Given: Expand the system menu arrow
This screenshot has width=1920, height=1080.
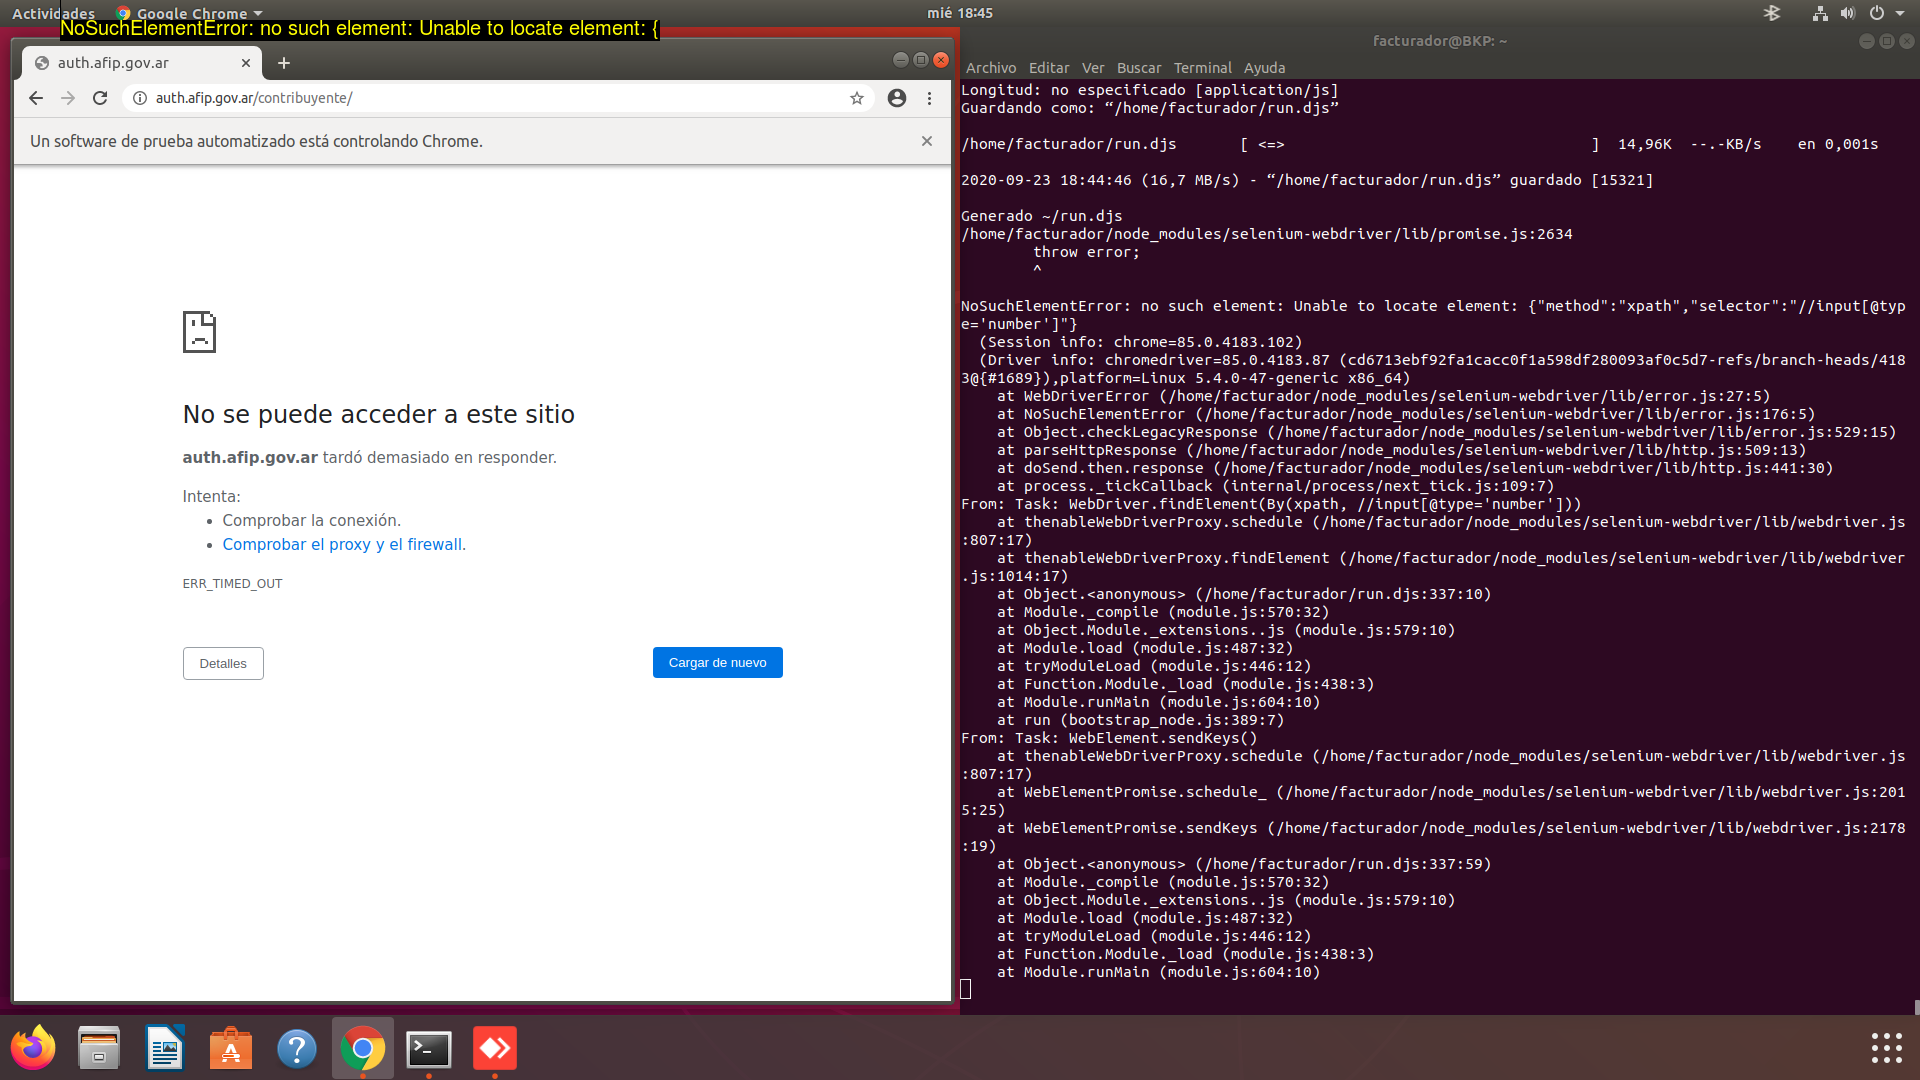Looking at the screenshot, I should pyautogui.click(x=1900, y=14).
